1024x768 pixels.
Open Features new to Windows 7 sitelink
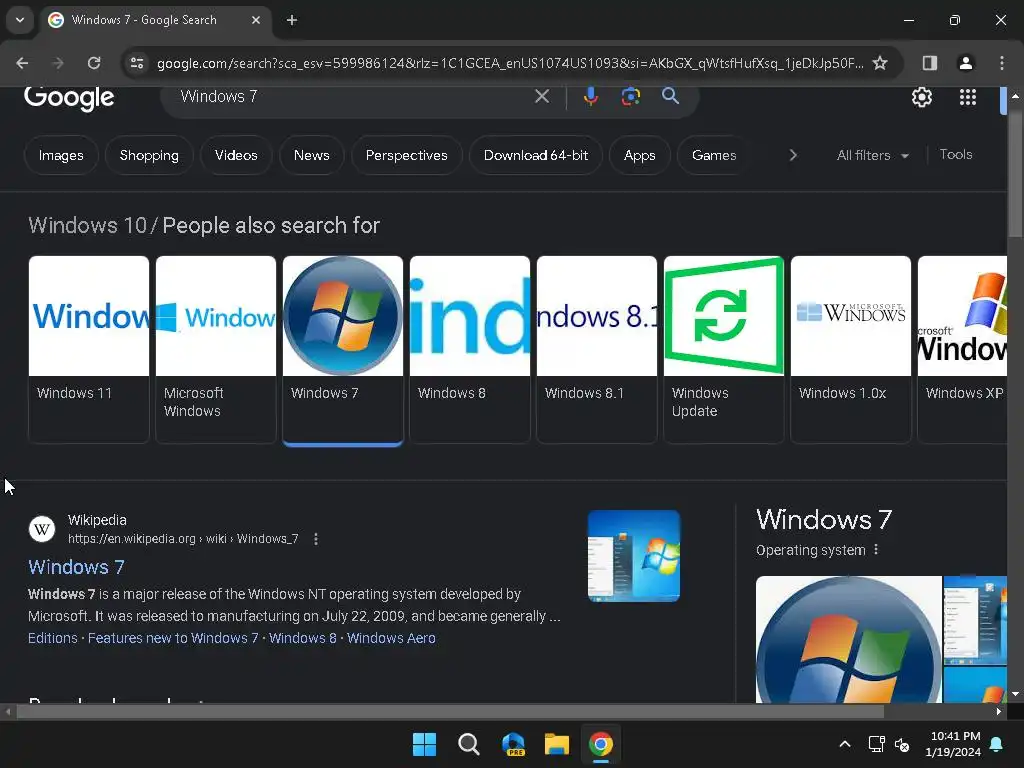(x=173, y=638)
